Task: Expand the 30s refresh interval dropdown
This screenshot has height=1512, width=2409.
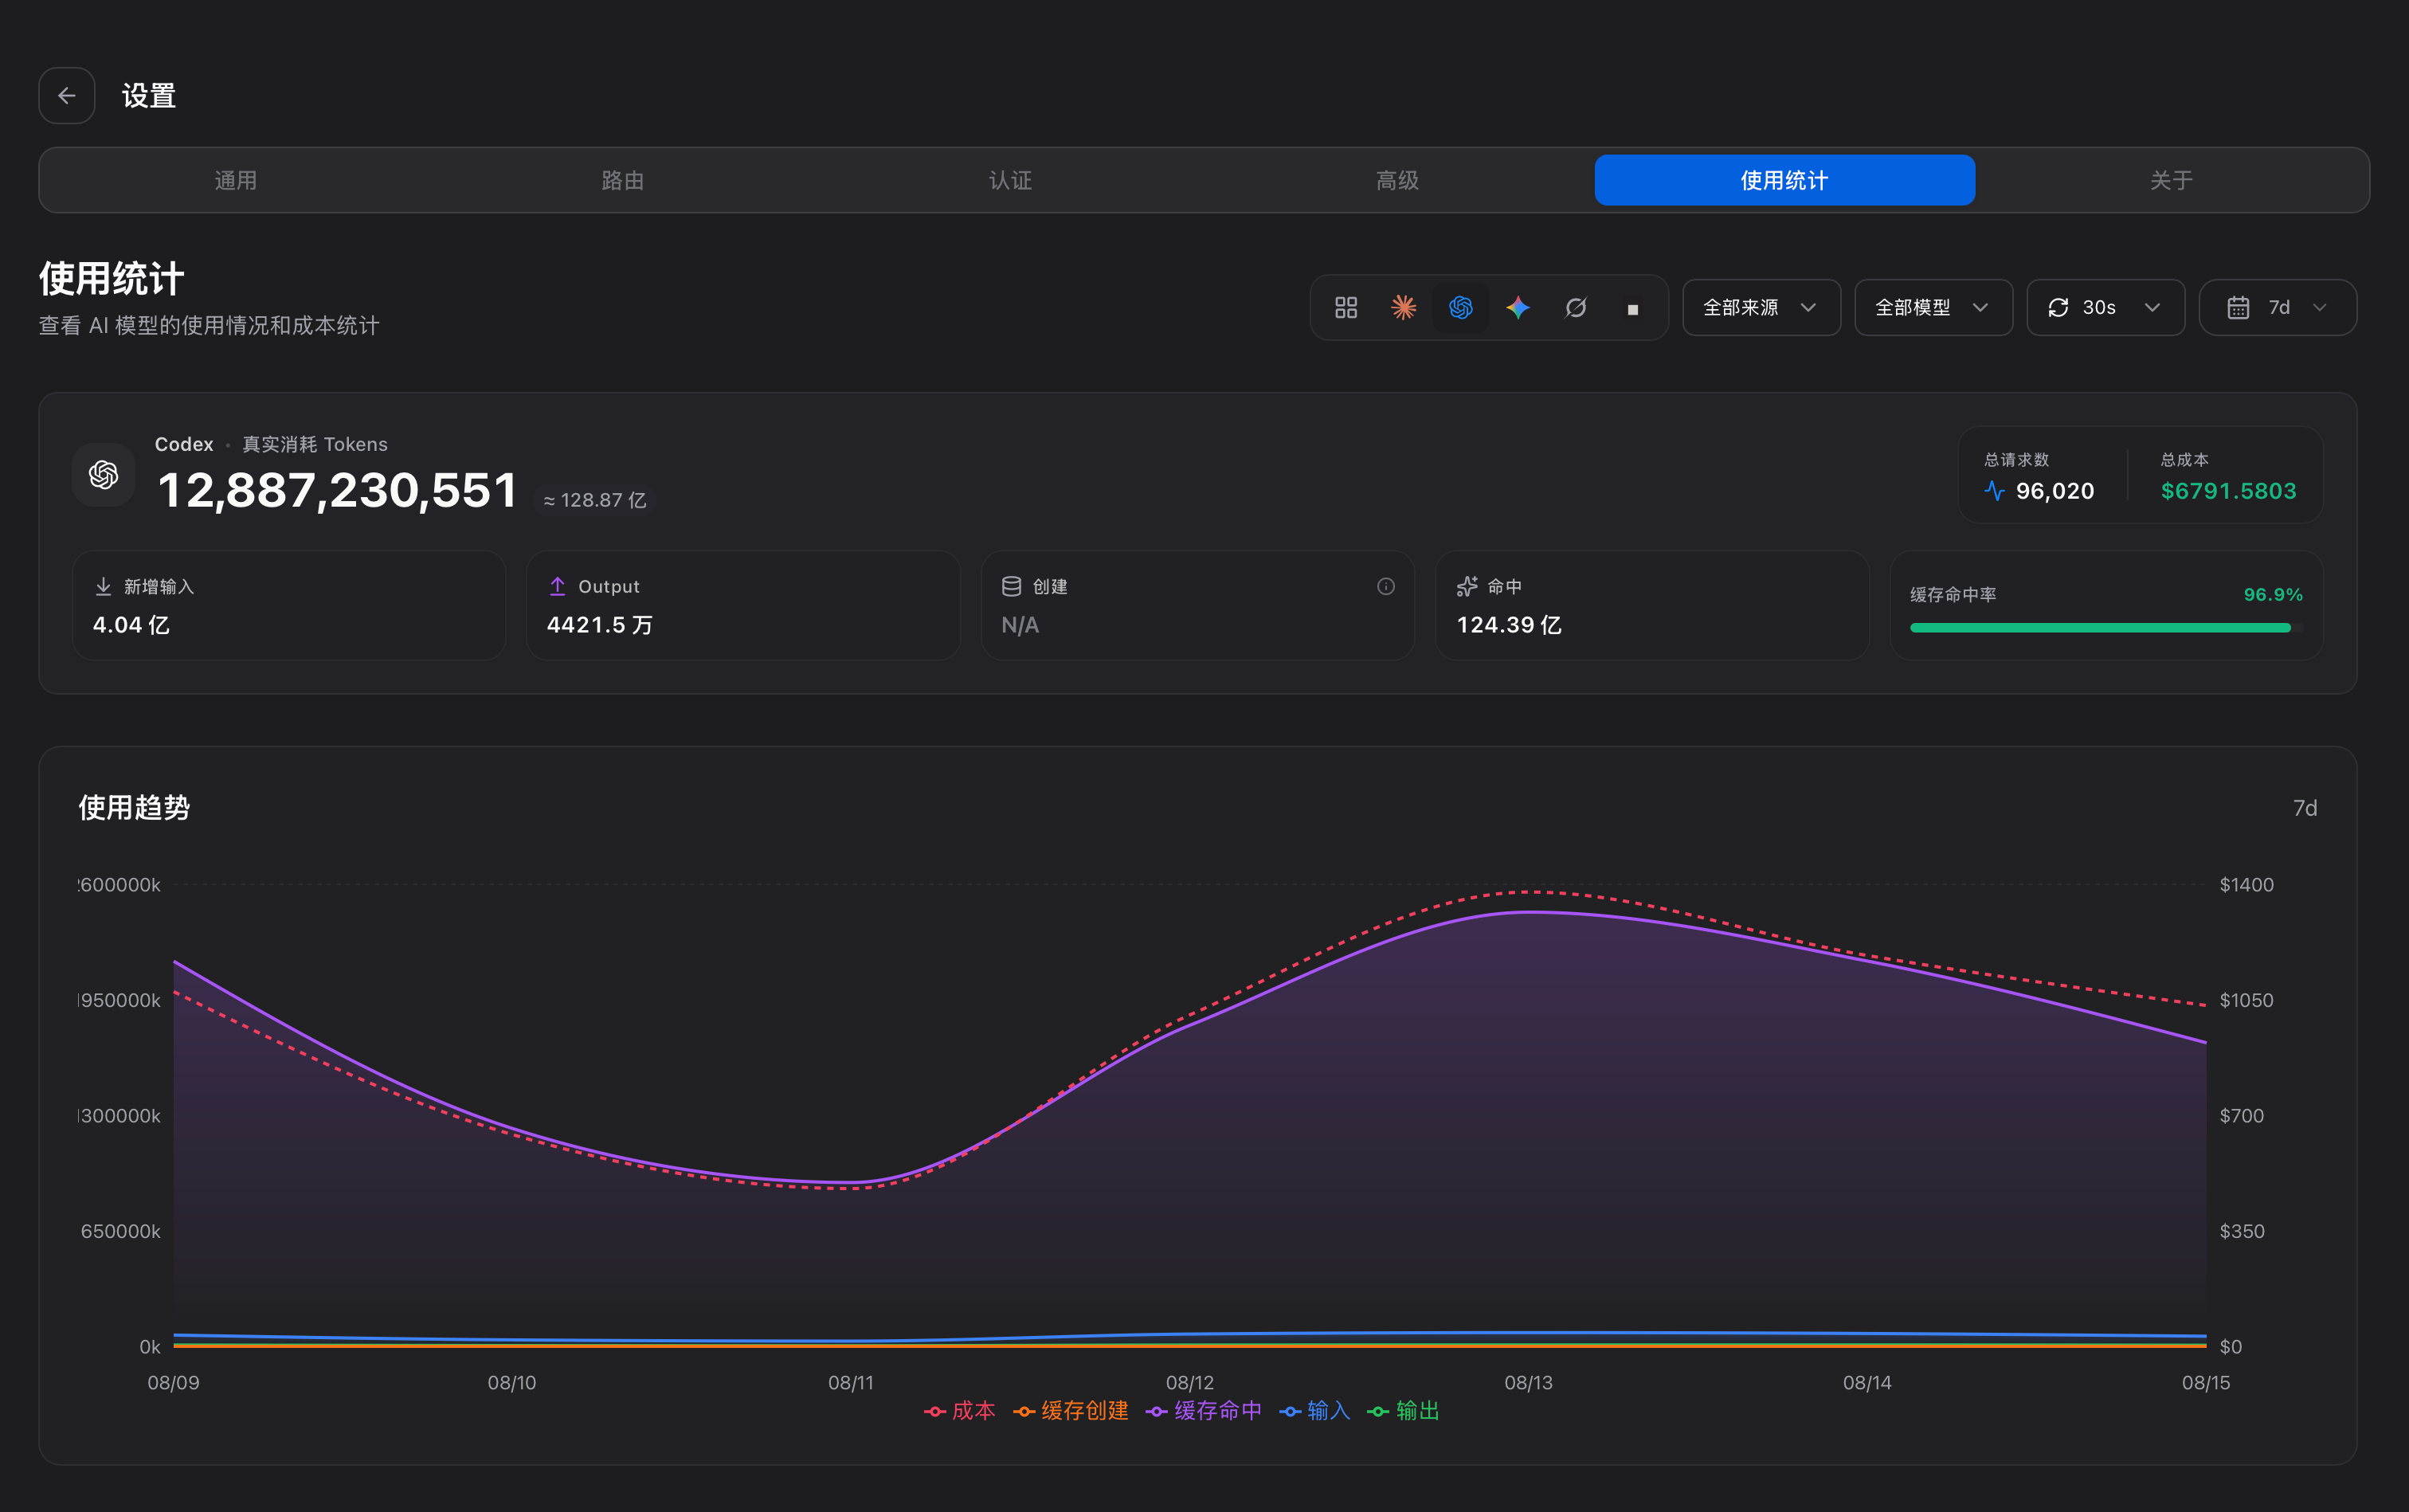Action: [2105, 307]
